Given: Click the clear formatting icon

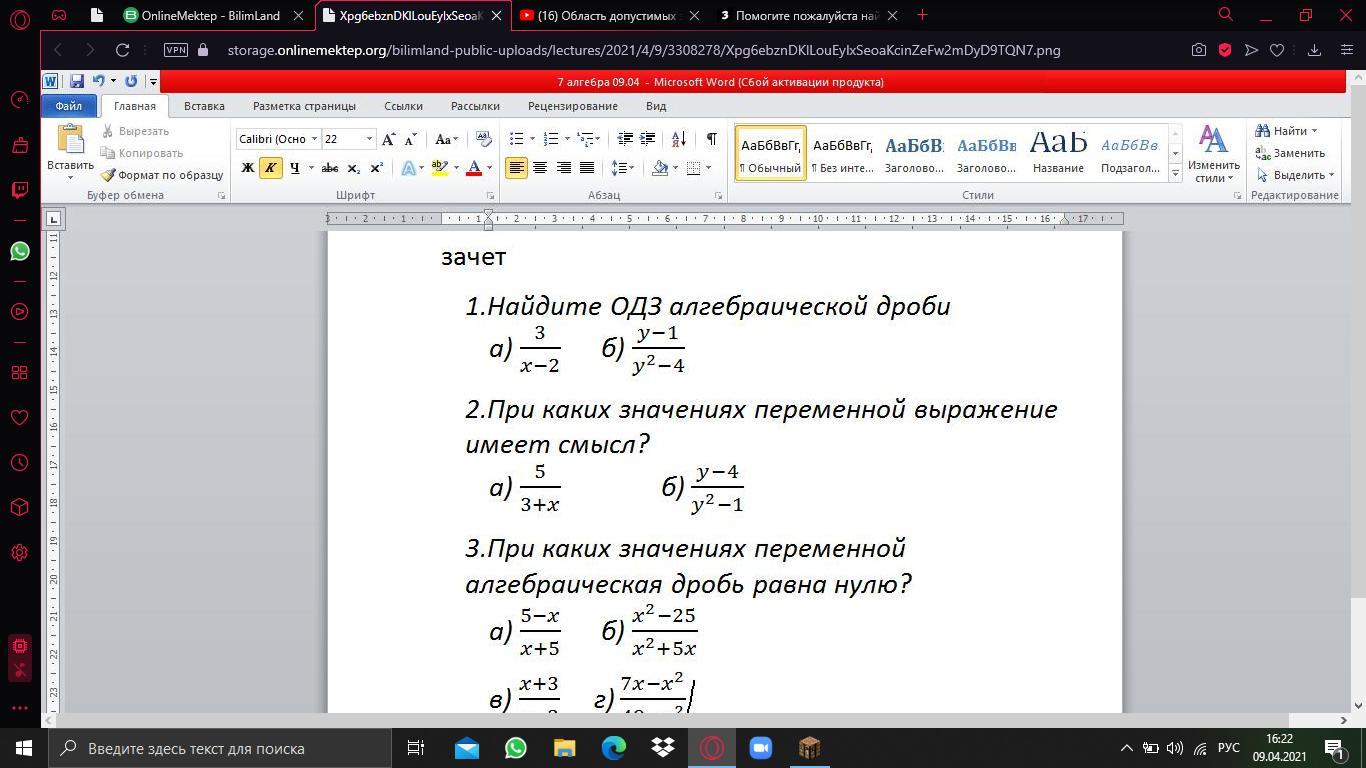Looking at the screenshot, I should (x=483, y=139).
